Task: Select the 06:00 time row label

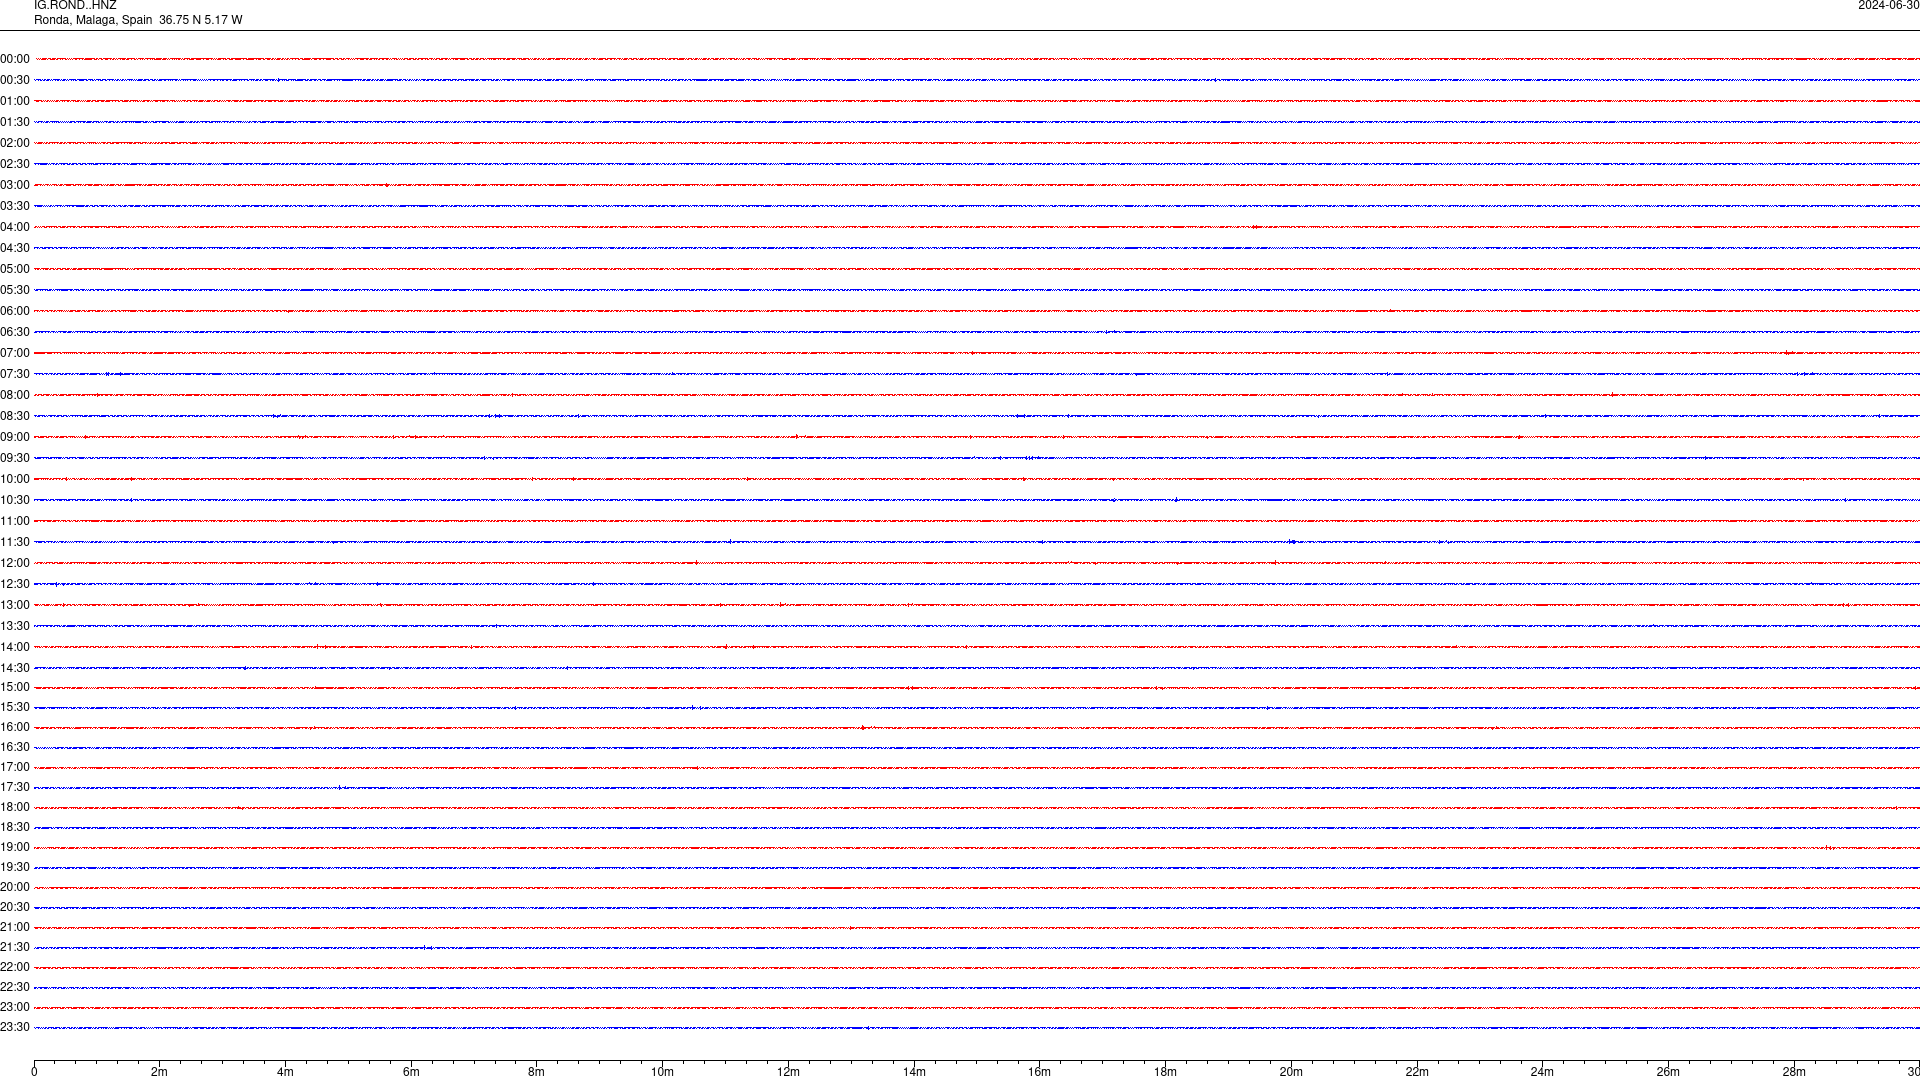Action: coord(15,311)
